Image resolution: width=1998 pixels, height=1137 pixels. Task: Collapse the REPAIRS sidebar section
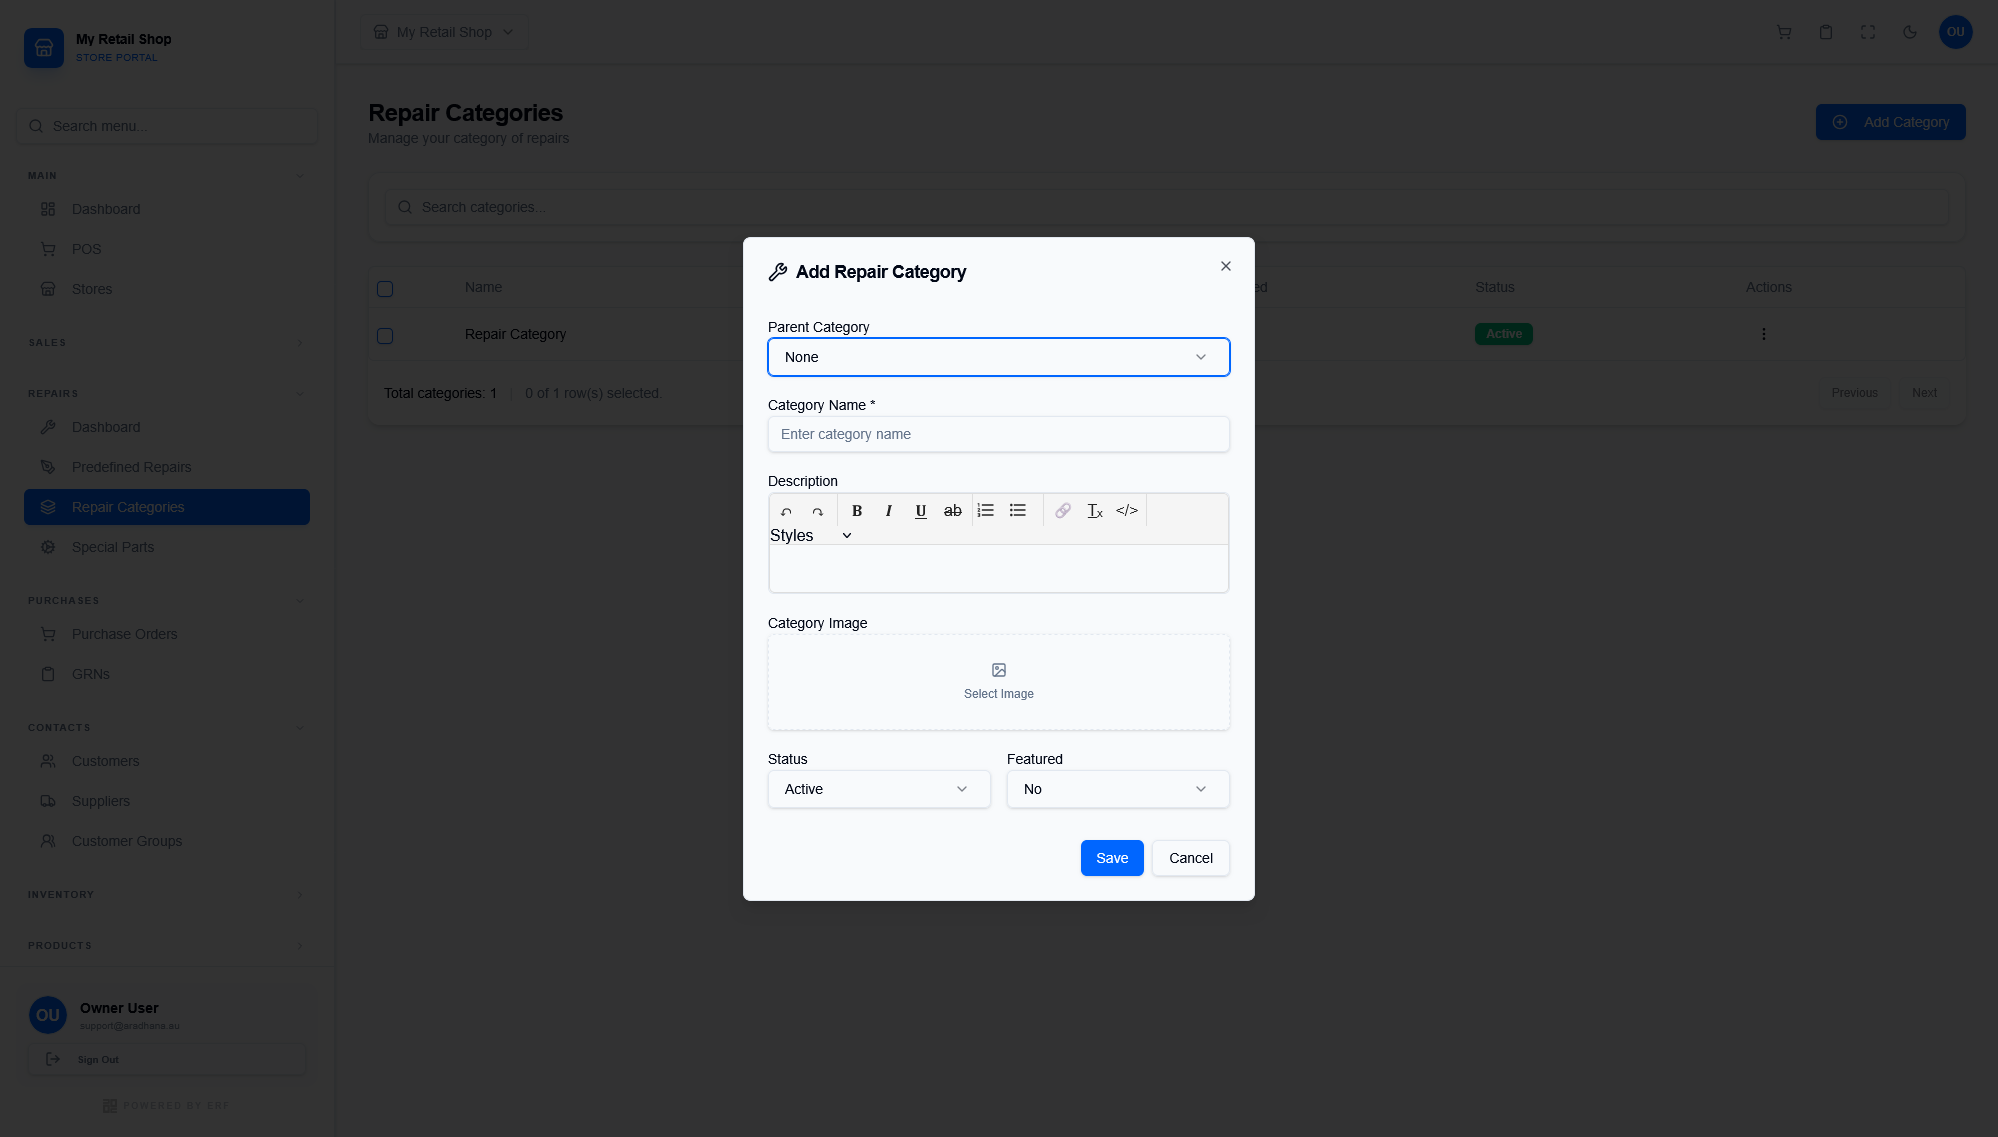pos(300,394)
